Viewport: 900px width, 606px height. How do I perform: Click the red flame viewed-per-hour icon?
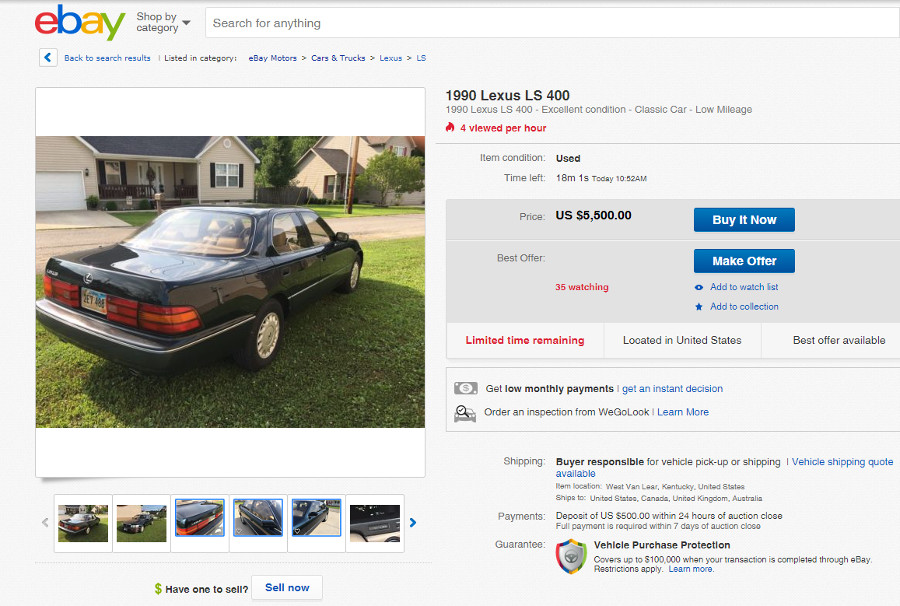coord(450,127)
